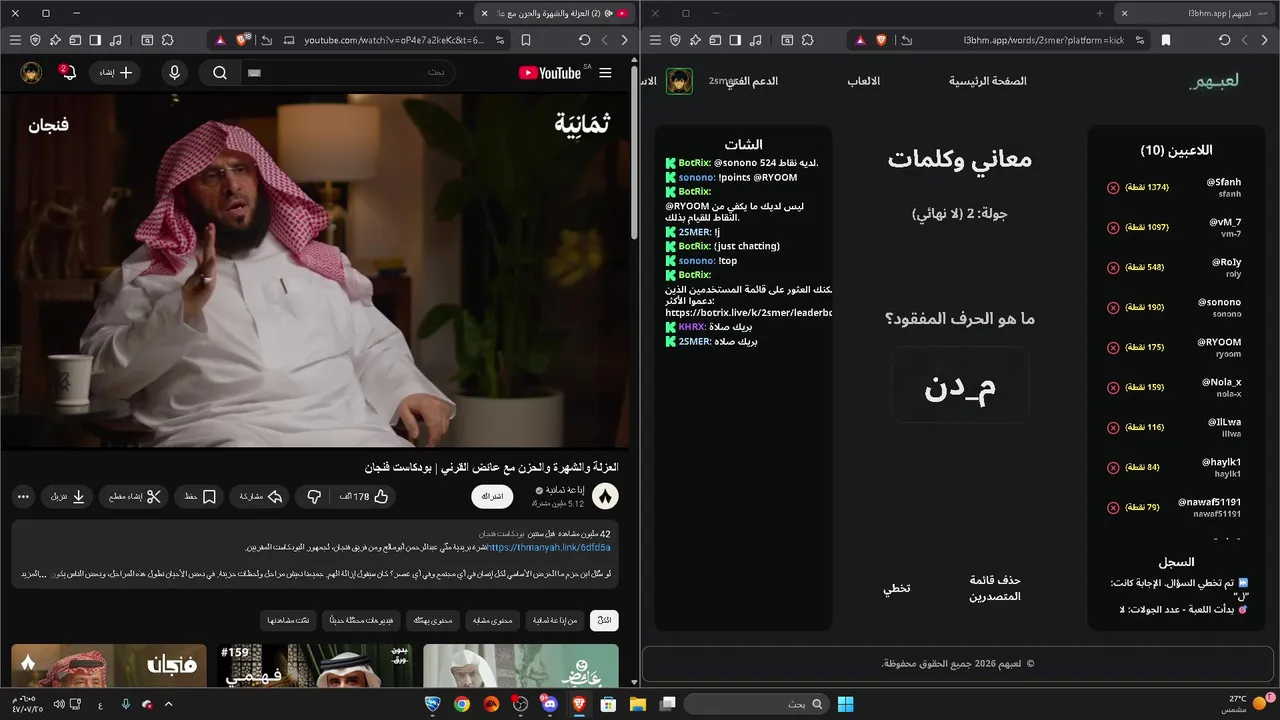Open Brave Rewards icon in l3bhm window

click(859, 40)
